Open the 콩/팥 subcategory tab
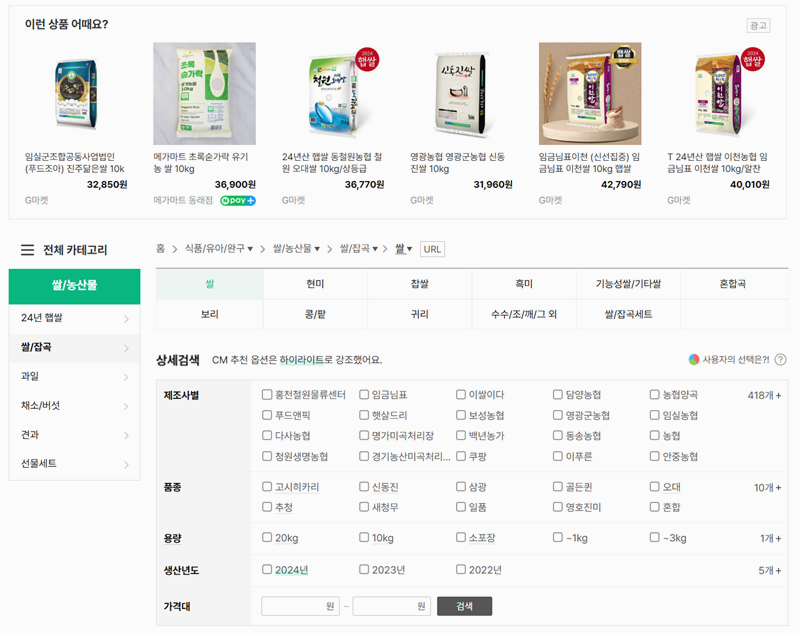Image resolution: width=800 pixels, height=633 pixels. pyautogui.click(x=315, y=314)
